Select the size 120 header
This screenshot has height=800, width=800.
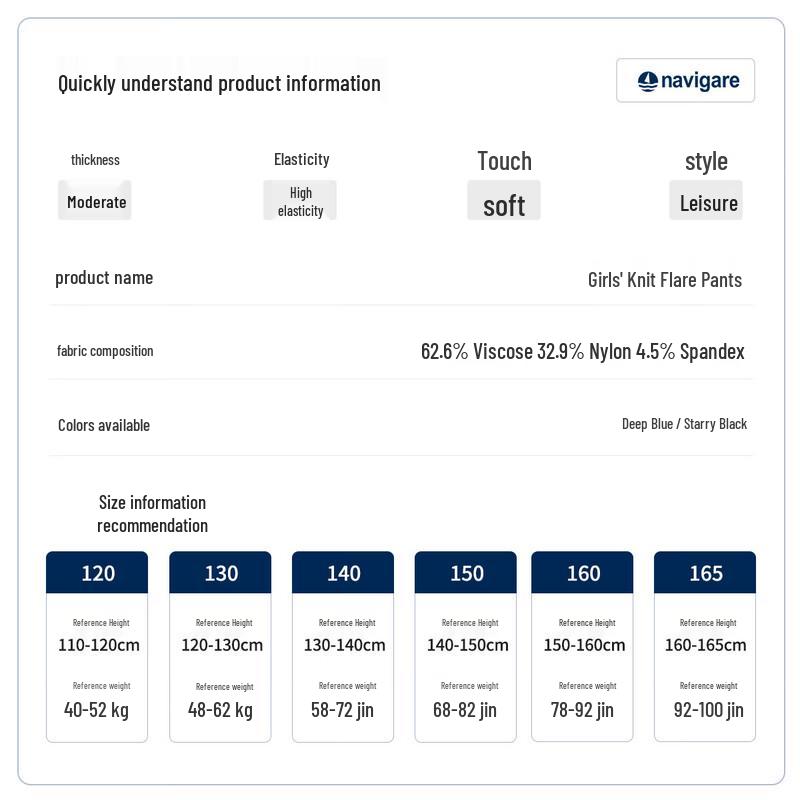97,572
